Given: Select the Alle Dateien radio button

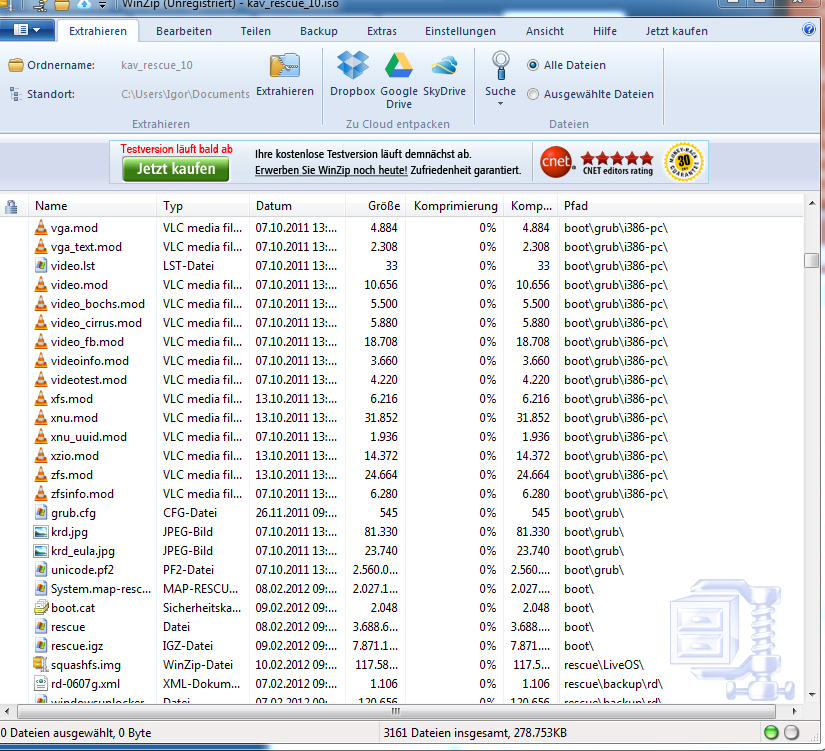Looking at the screenshot, I should [533, 65].
